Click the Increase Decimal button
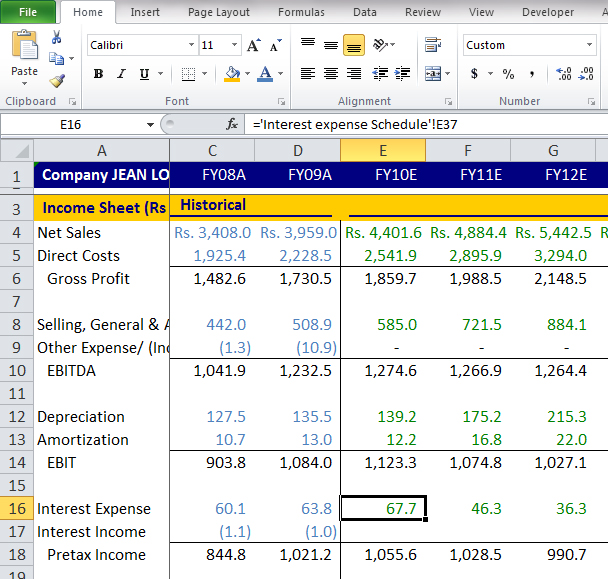Screen dimensions: 608x579 [562, 74]
